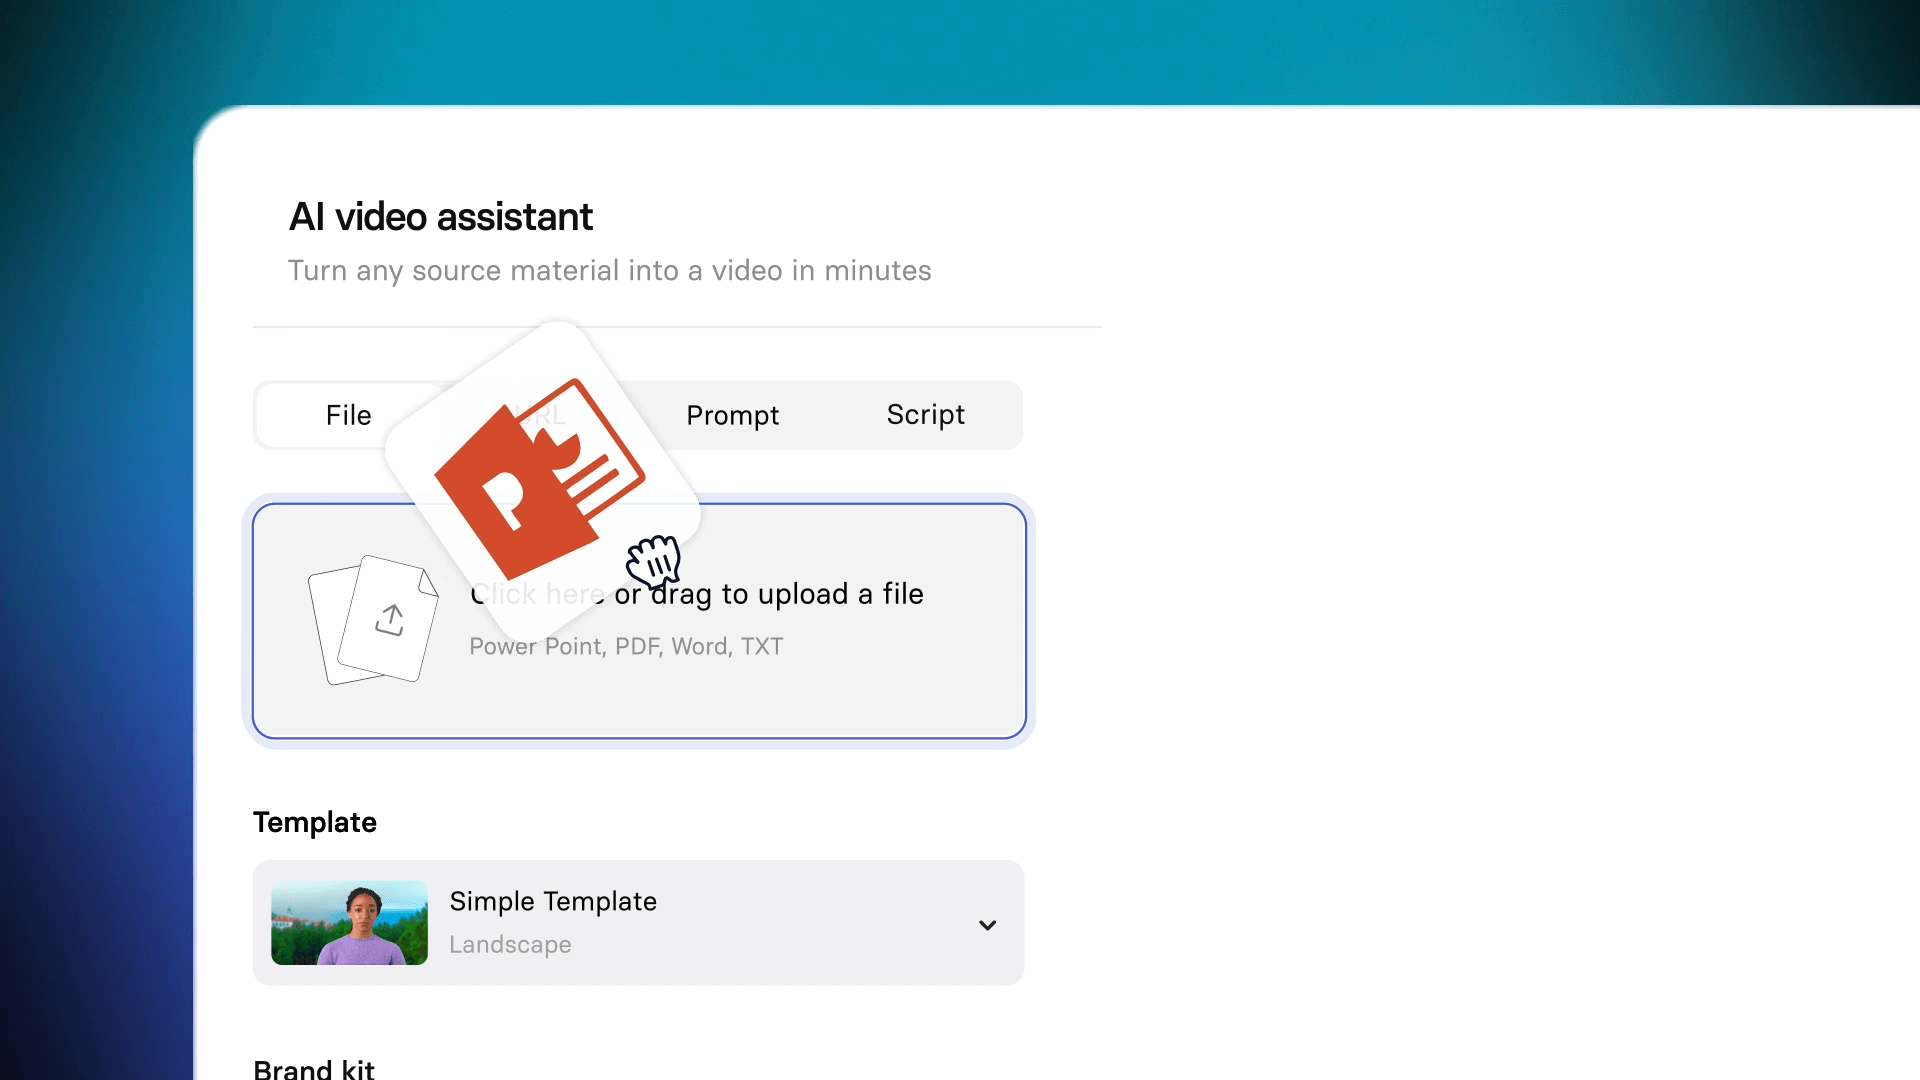Click the 'Power Point, PDF, Word, TXT' text
The width and height of the screenshot is (1920, 1080).
(x=626, y=647)
